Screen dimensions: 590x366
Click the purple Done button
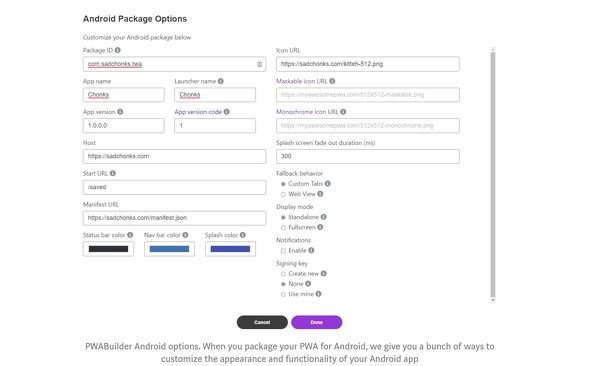[317, 322]
